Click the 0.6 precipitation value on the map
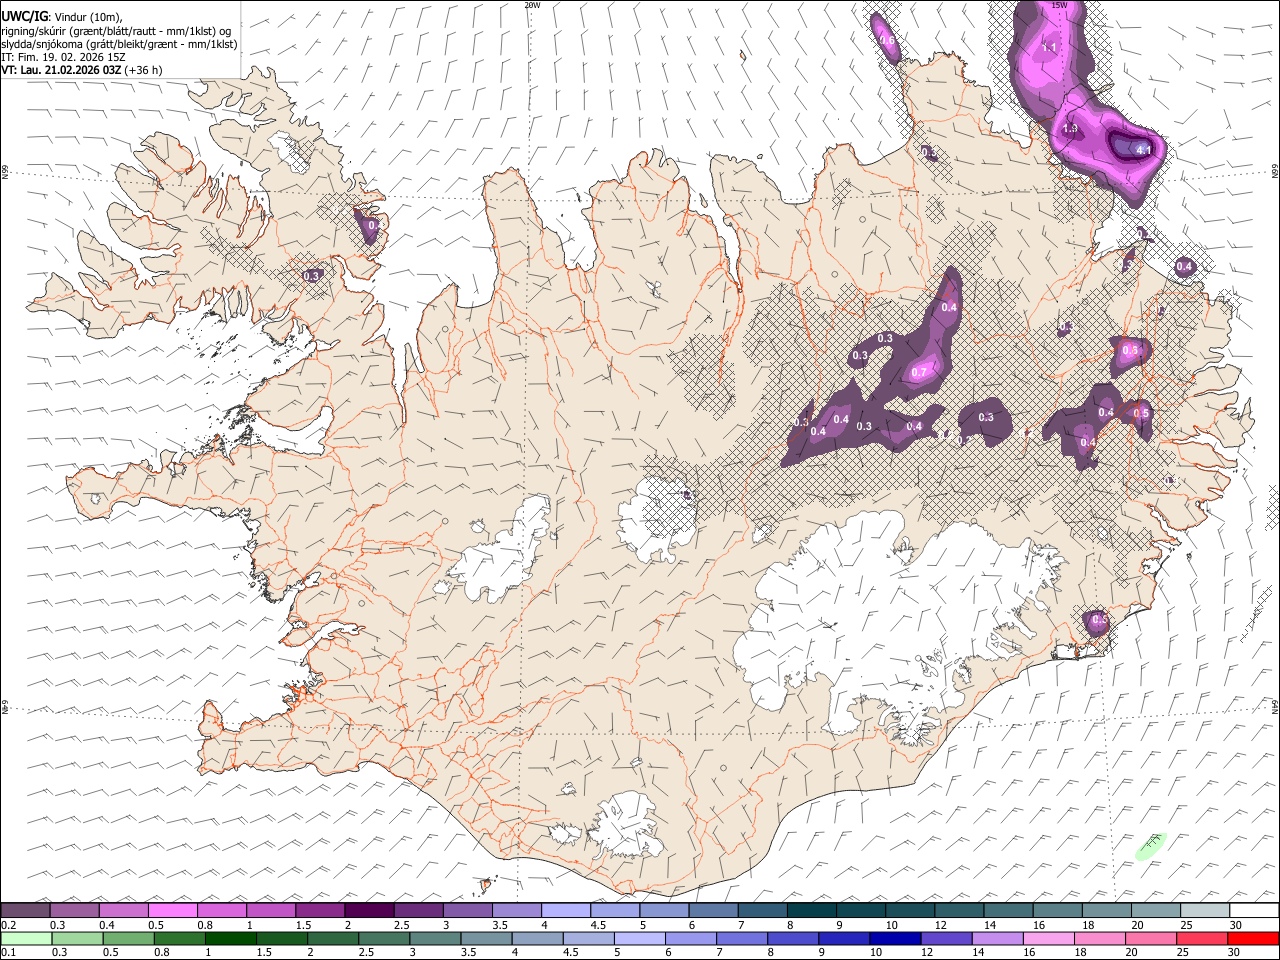This screenshot has width=1280, height=960. (x=886, y=40)
